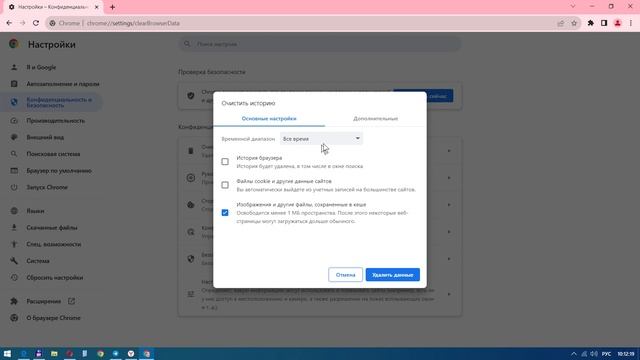Switch to the 'Основные настройки' tab
The width and height of the screenshot is (640, 360).
[x=269, y=118]
